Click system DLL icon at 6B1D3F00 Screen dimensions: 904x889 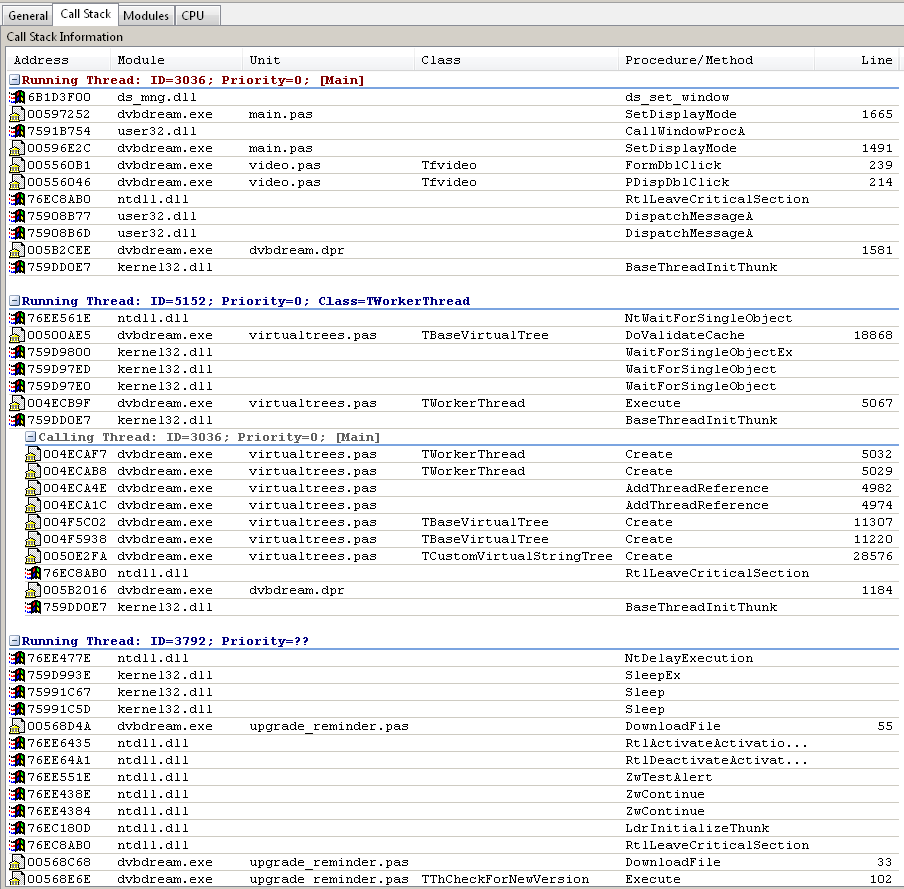(x=17, y=97)
